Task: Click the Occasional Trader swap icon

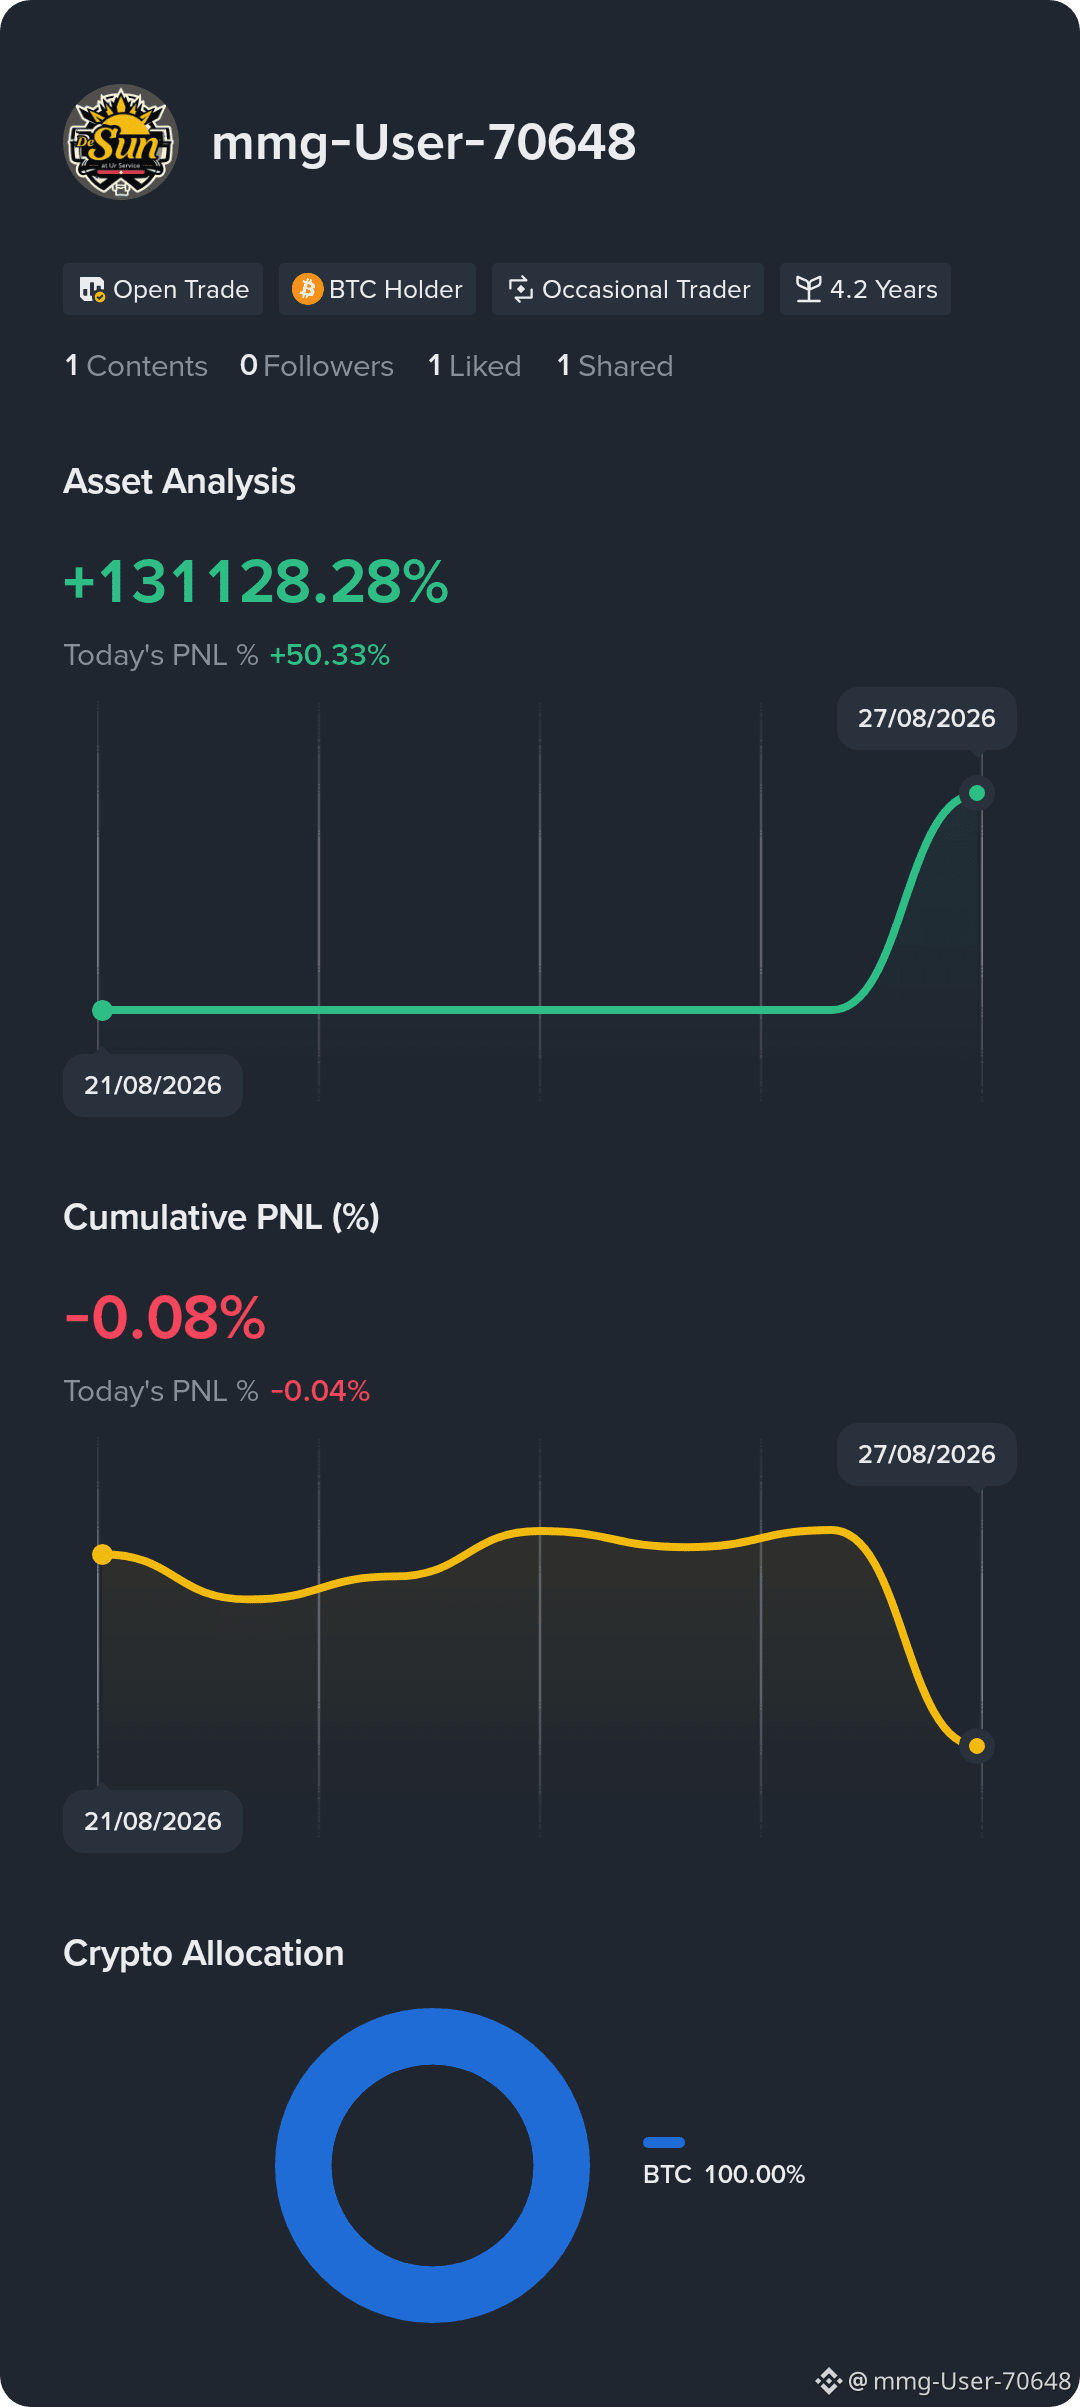Action: pos(521,289)
